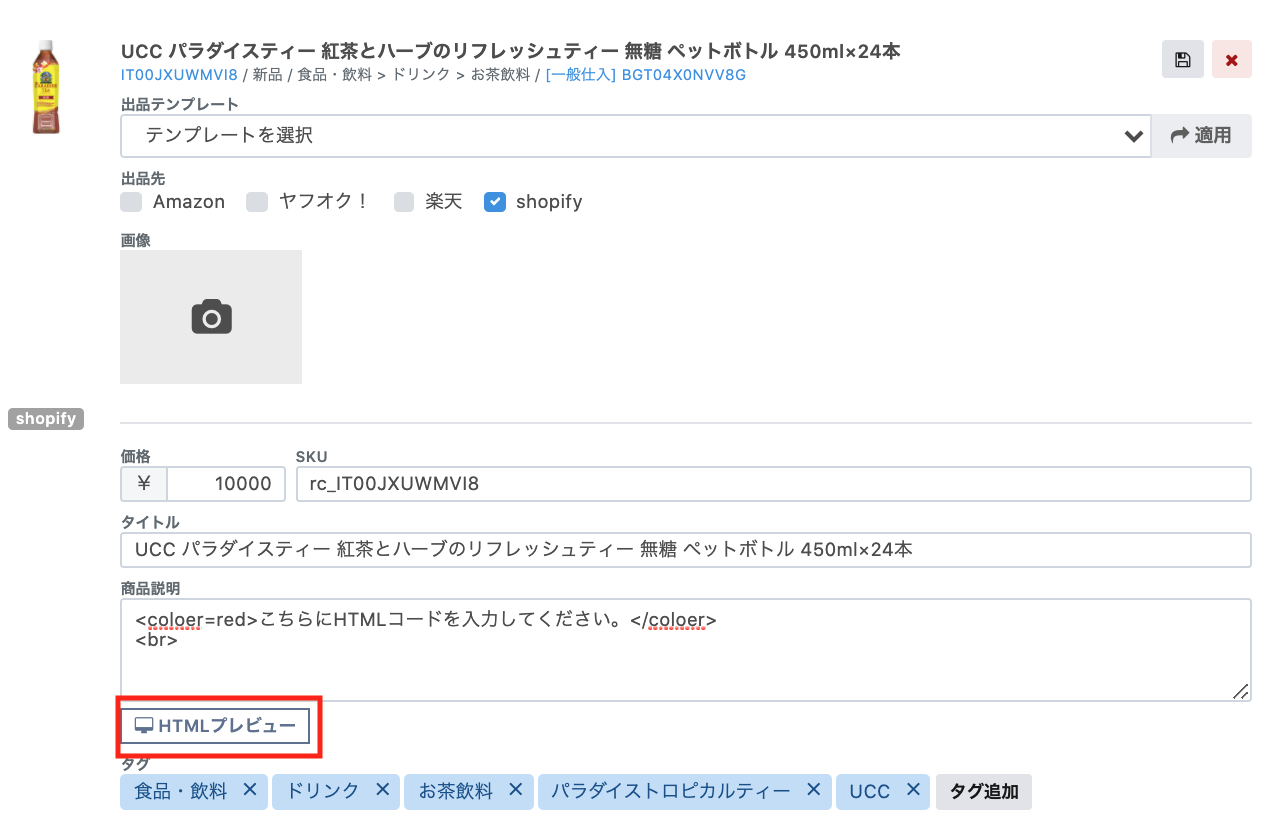Click the タグ追加 button

(984, 792)
